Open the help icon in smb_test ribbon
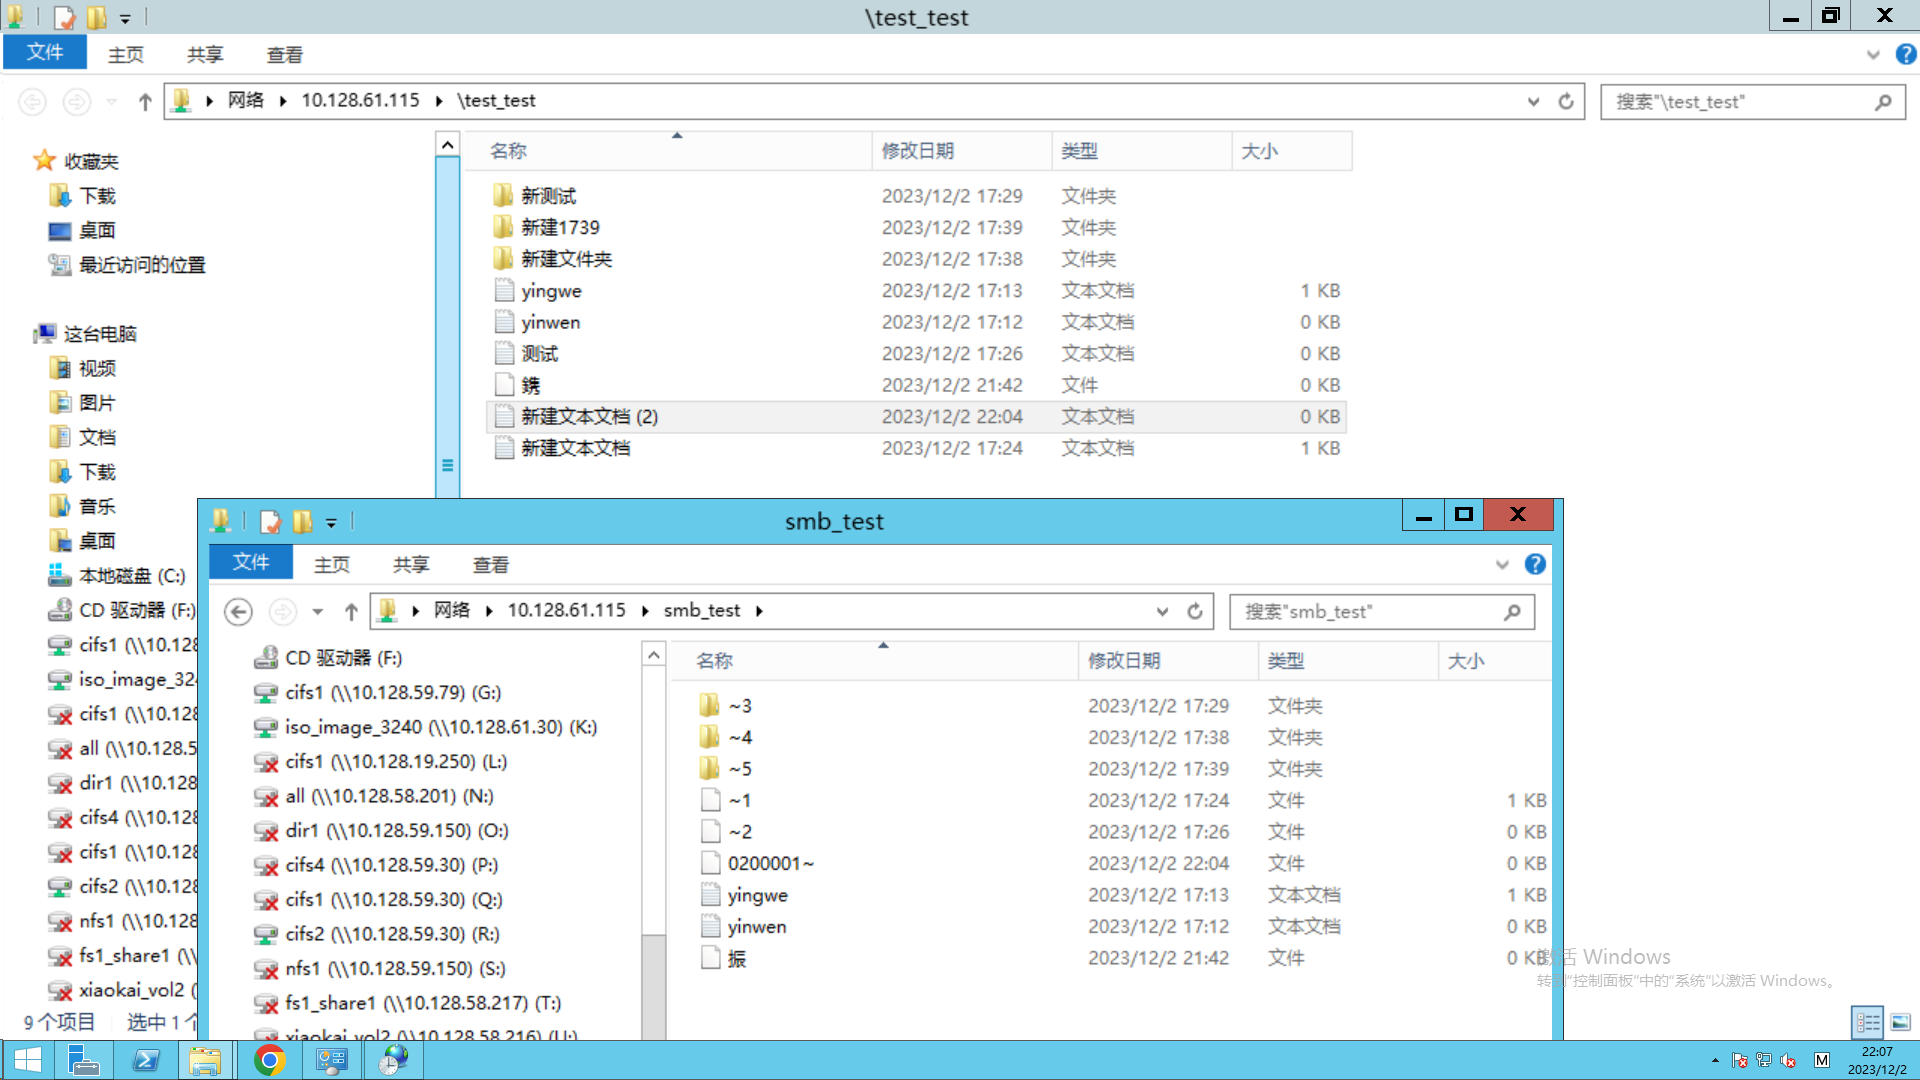The image size is (1920, 1080). 1535,564
